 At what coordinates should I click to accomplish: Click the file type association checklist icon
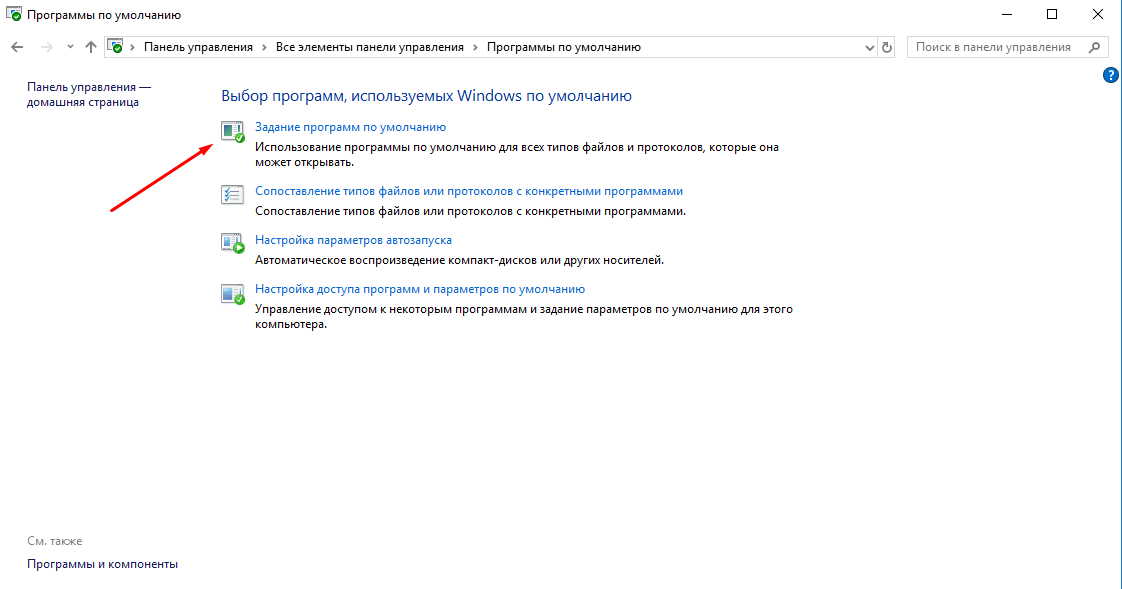point(233,195)
